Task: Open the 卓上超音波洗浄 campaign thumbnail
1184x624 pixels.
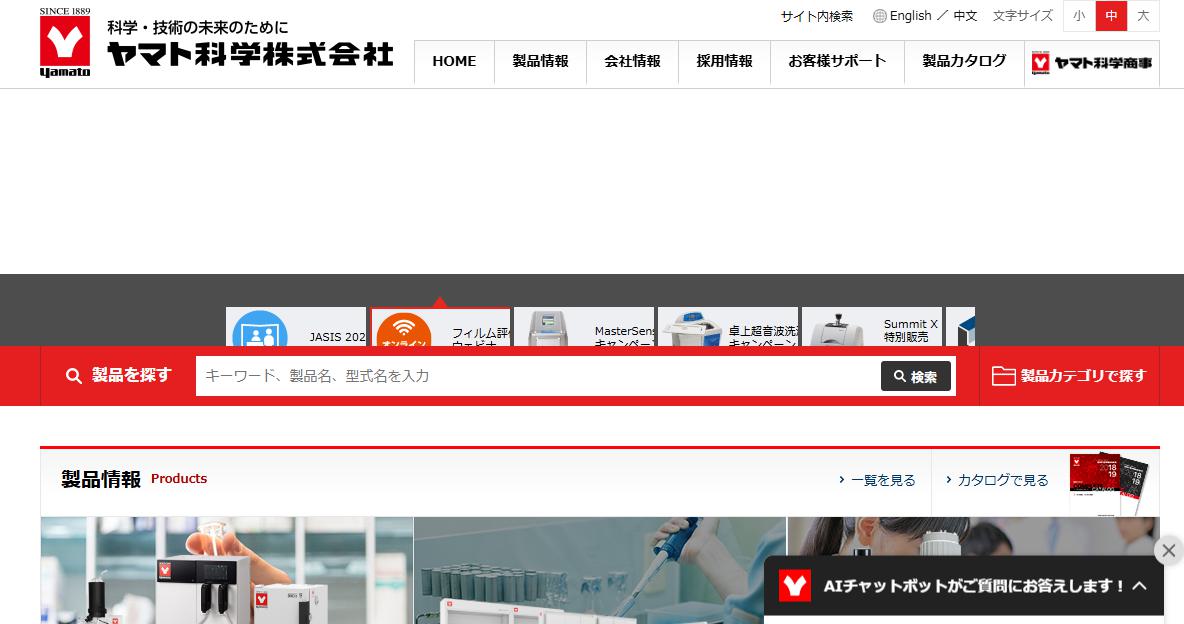Action: (728, 326)
